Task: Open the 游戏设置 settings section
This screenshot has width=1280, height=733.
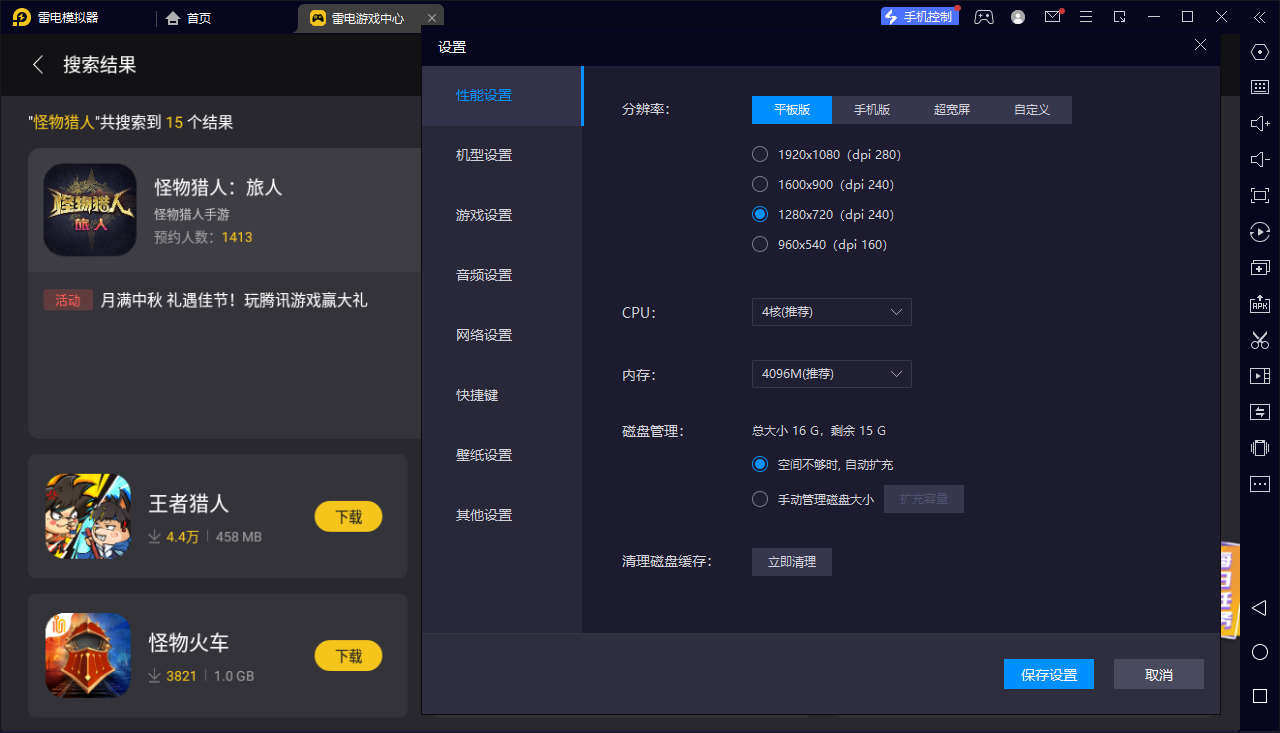Action: pyautogui.click(x=501, y=216)
